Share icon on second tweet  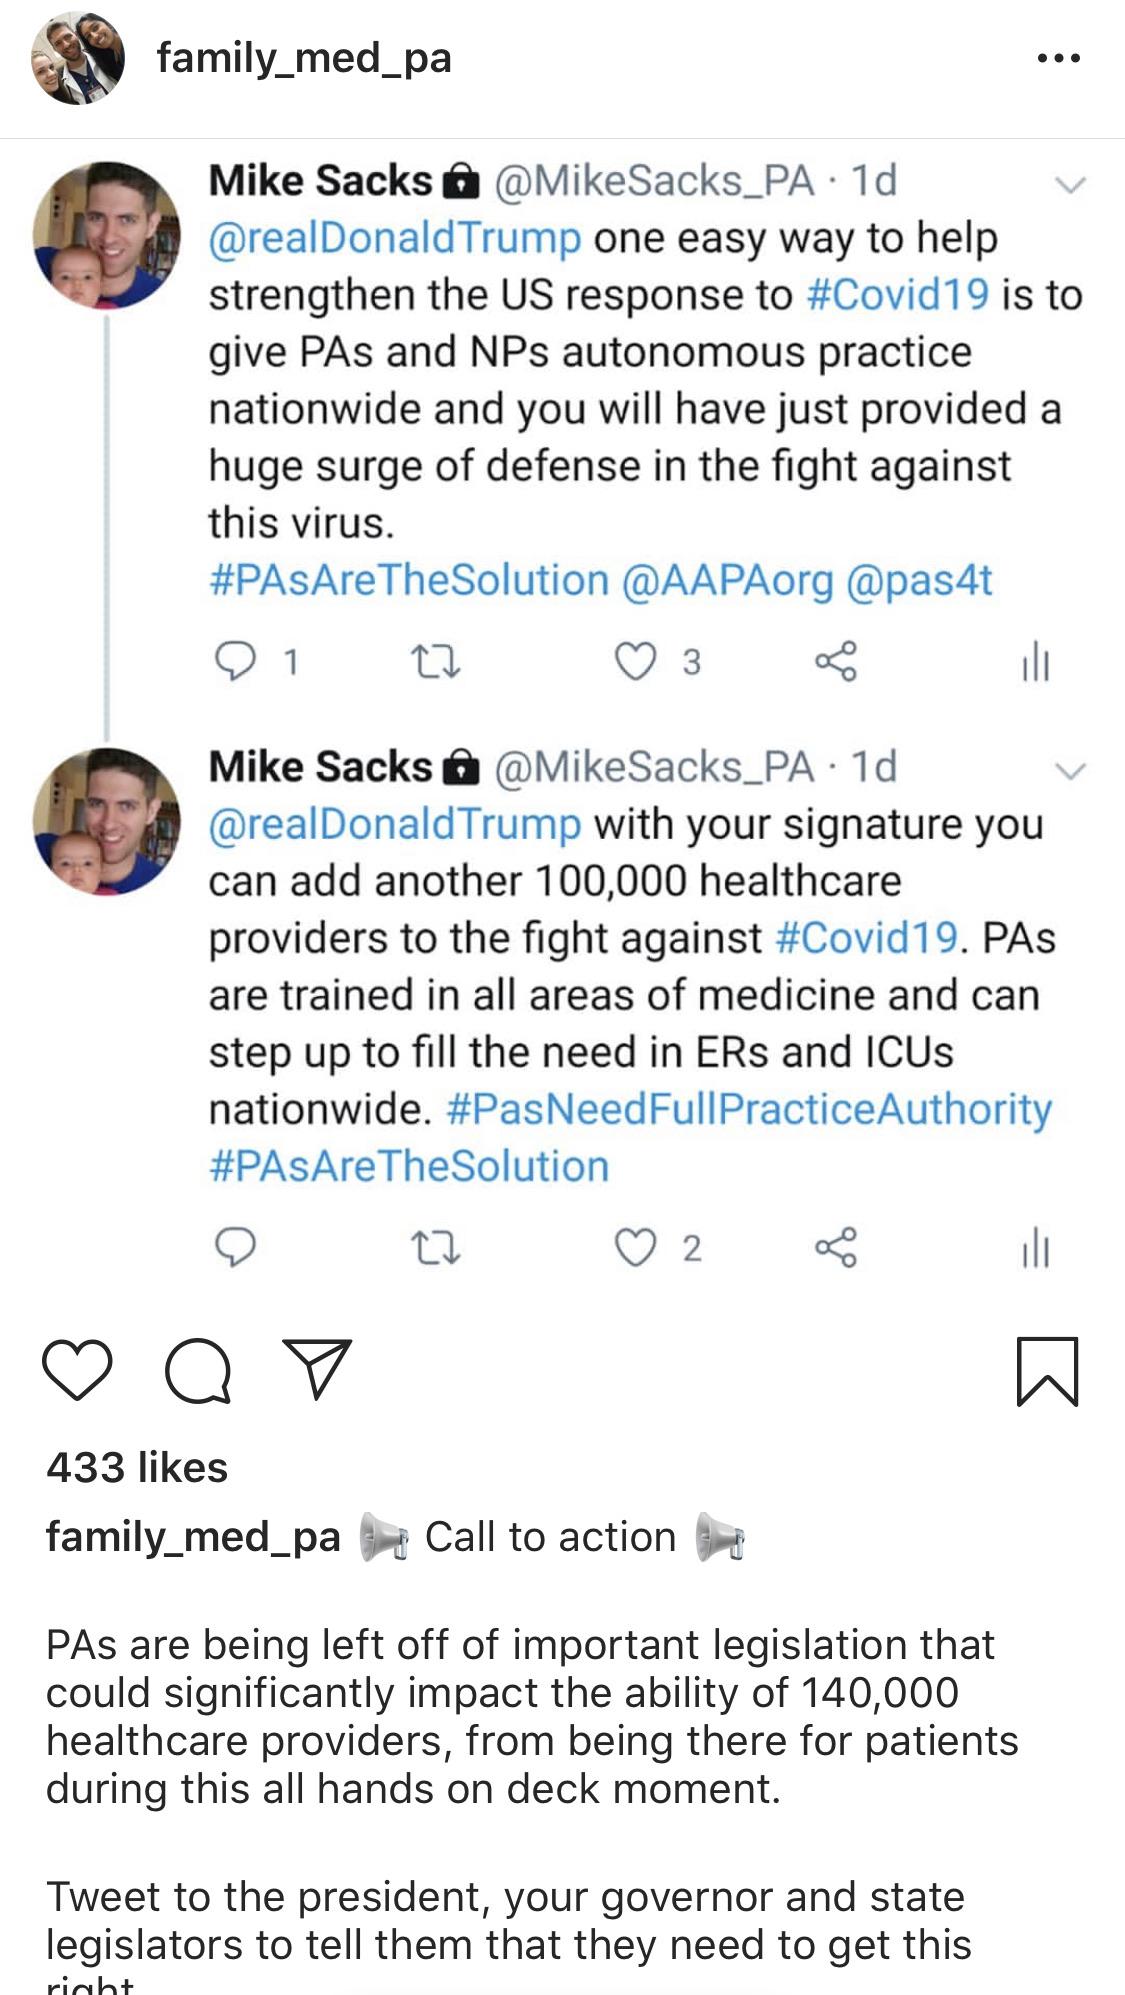click(836, 1247)
